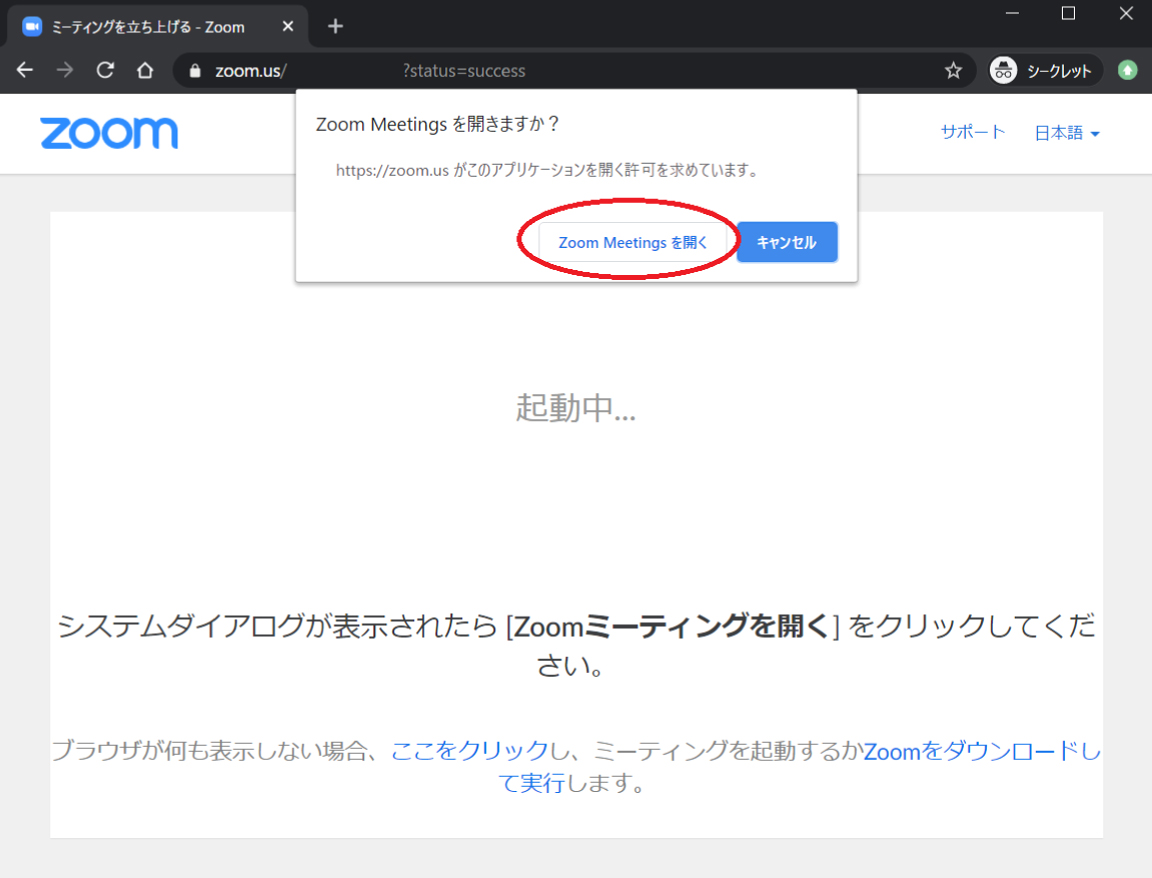The image size is (1152, 878).
Task: Open the サポート link
Action: pos(973,133)
